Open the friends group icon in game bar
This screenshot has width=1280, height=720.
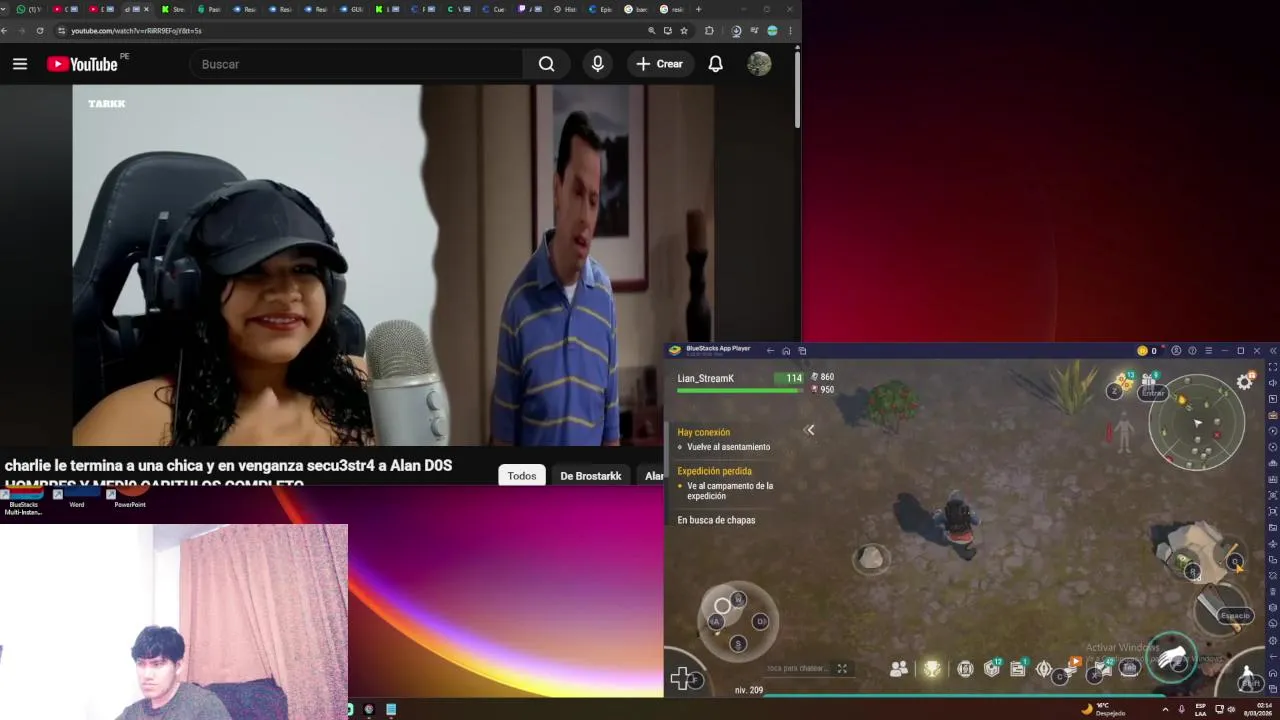coord(899,668)
